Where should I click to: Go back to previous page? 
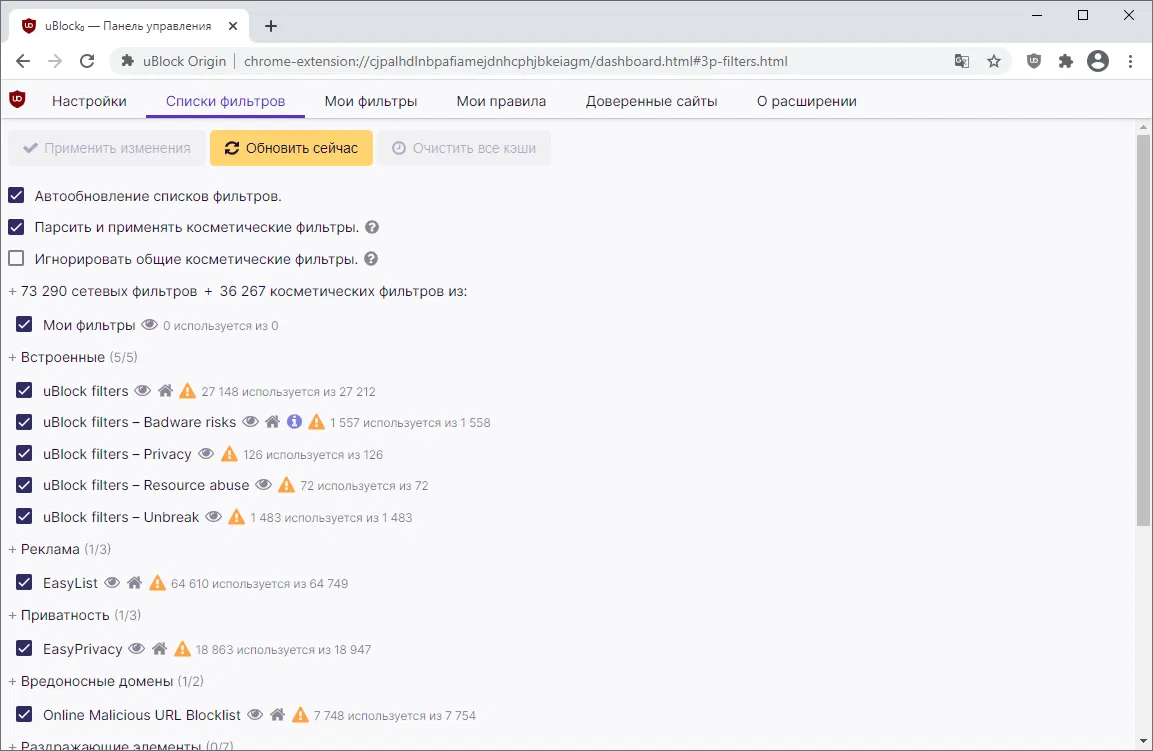(23, 61)
